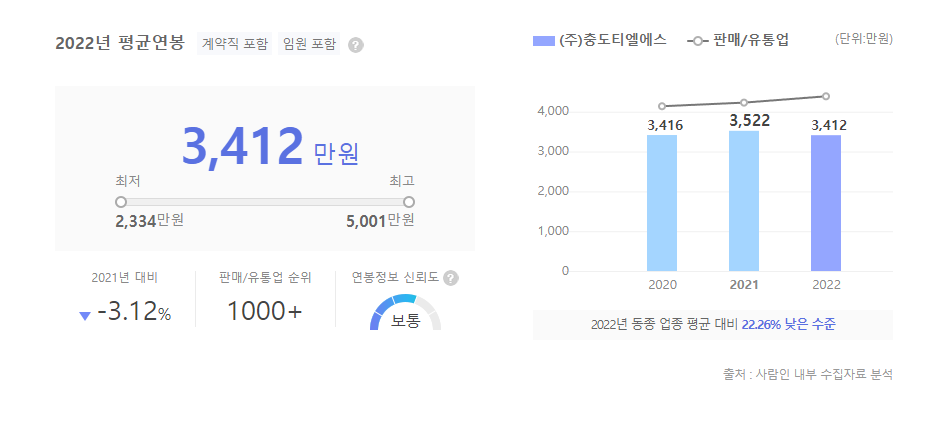Image resolution: width=951 pixels, height=424 pixels.
Task: Click the downward triangle beside -3.12%
Action: [x=85, y=315]
